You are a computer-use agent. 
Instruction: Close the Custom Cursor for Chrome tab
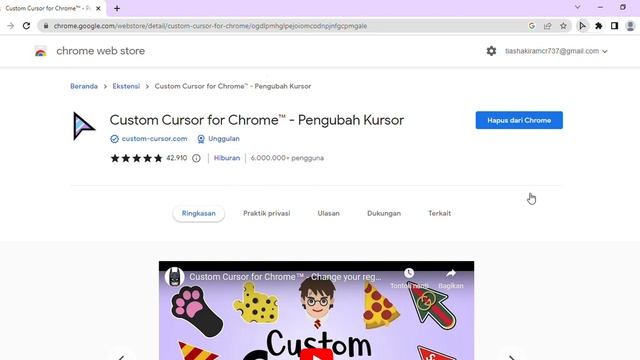[98, 8]
